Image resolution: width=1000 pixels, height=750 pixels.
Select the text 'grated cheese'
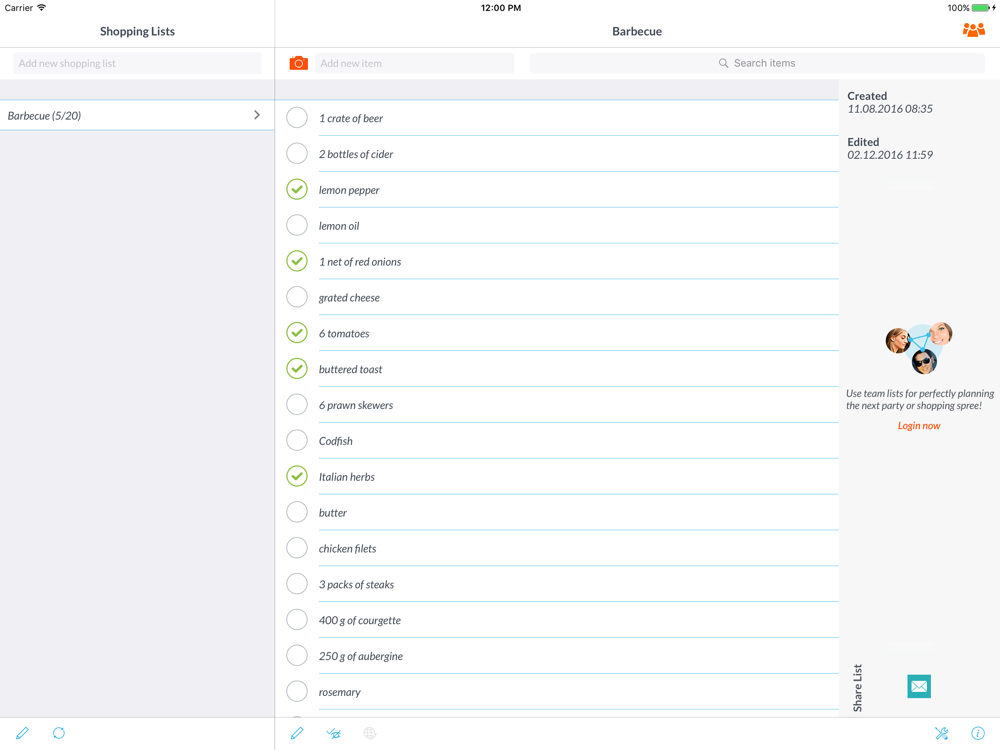click(x=349, y=298)
